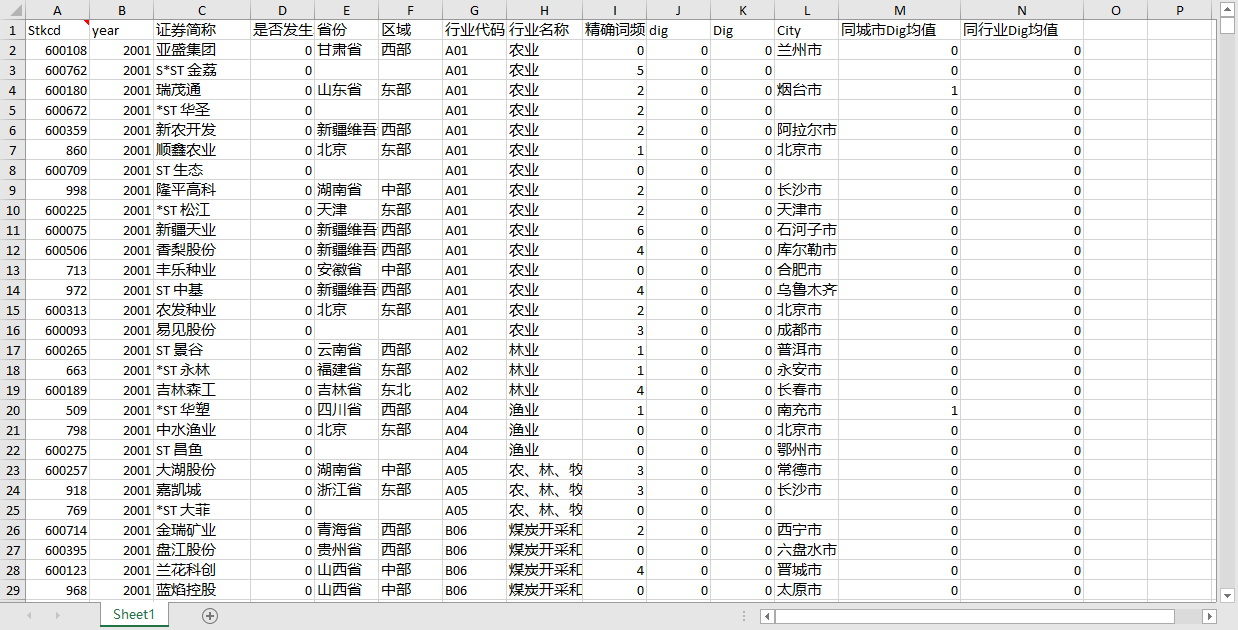Select the 西宁市 city cell

coord(806,530)
